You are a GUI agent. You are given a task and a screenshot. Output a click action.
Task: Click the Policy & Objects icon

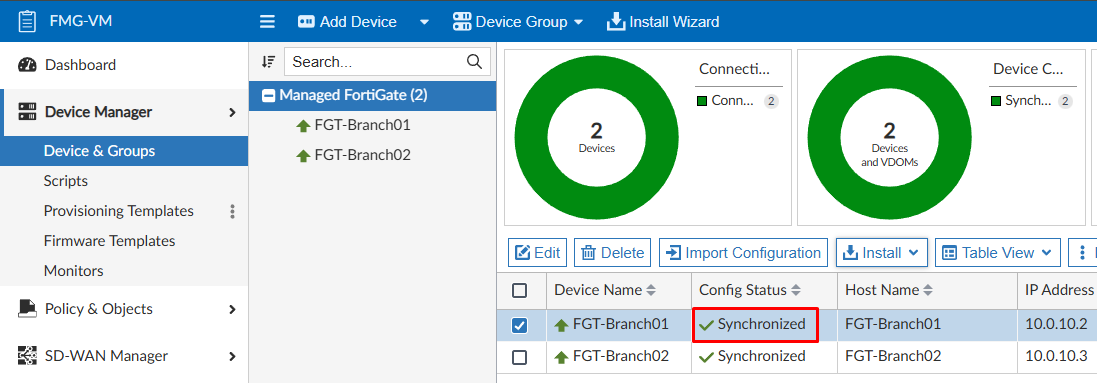coord(27,309)
